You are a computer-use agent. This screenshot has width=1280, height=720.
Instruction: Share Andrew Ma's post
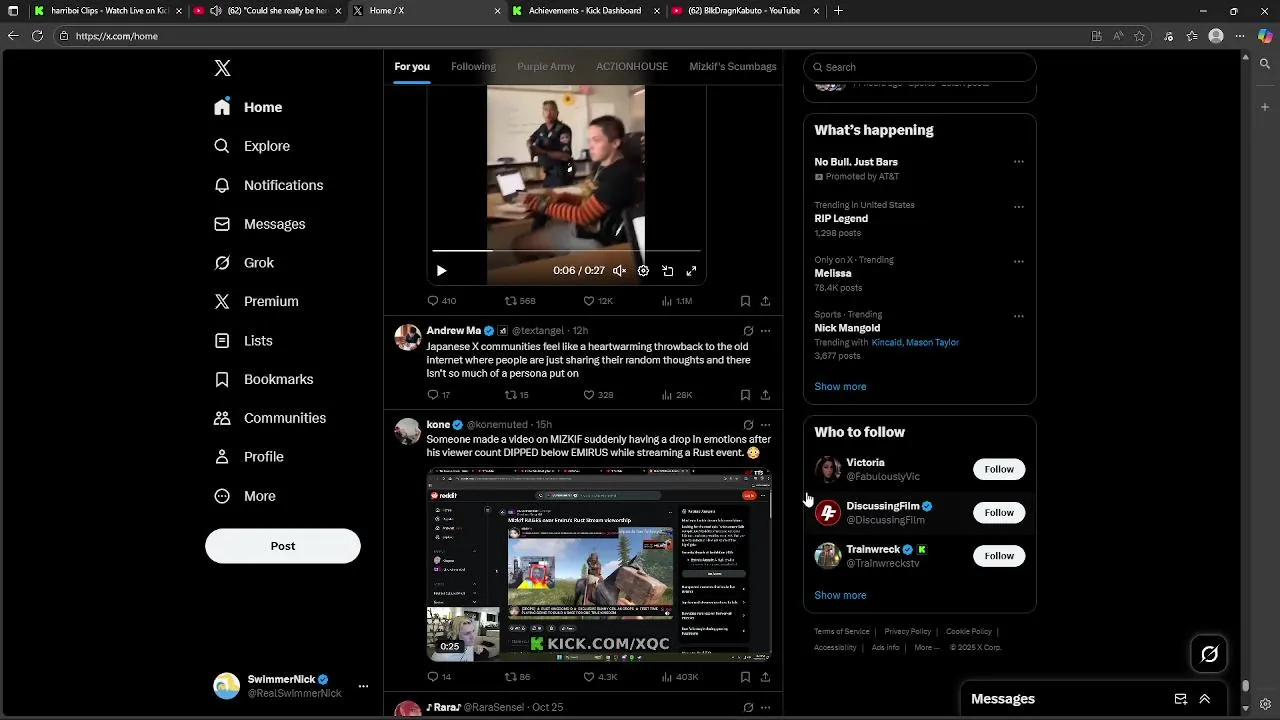(x=765, y=395)
